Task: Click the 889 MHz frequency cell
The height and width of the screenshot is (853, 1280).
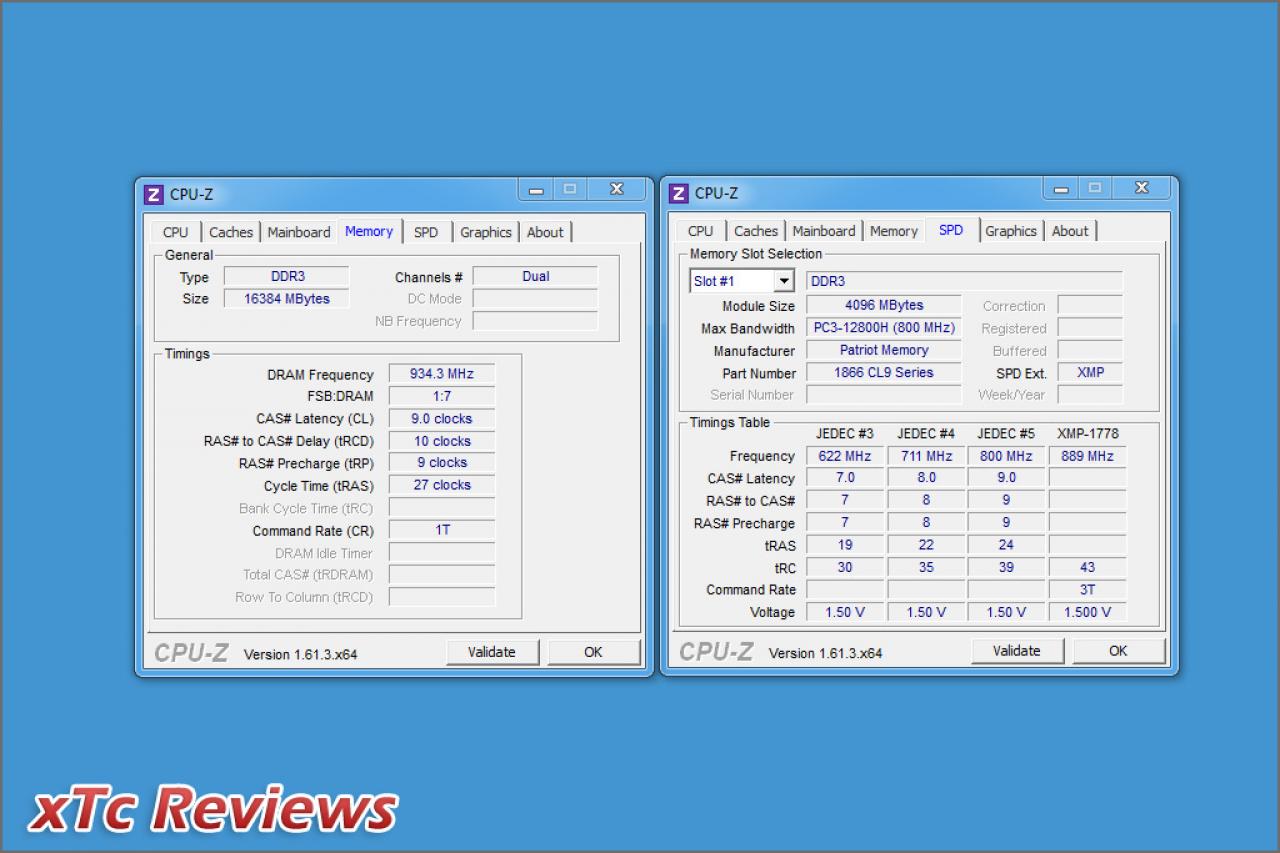Action: [x=1087, y=456]
